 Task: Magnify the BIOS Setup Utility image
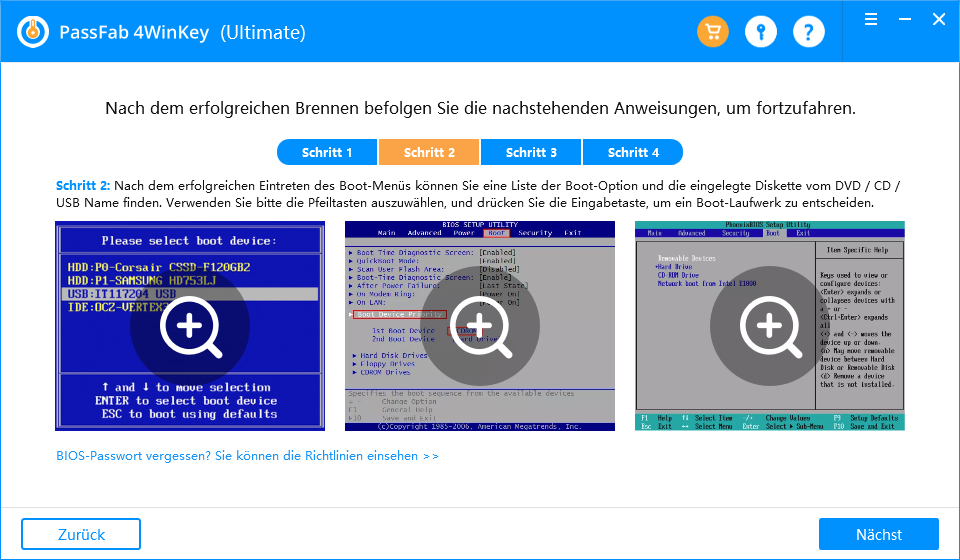coord(480,326)
